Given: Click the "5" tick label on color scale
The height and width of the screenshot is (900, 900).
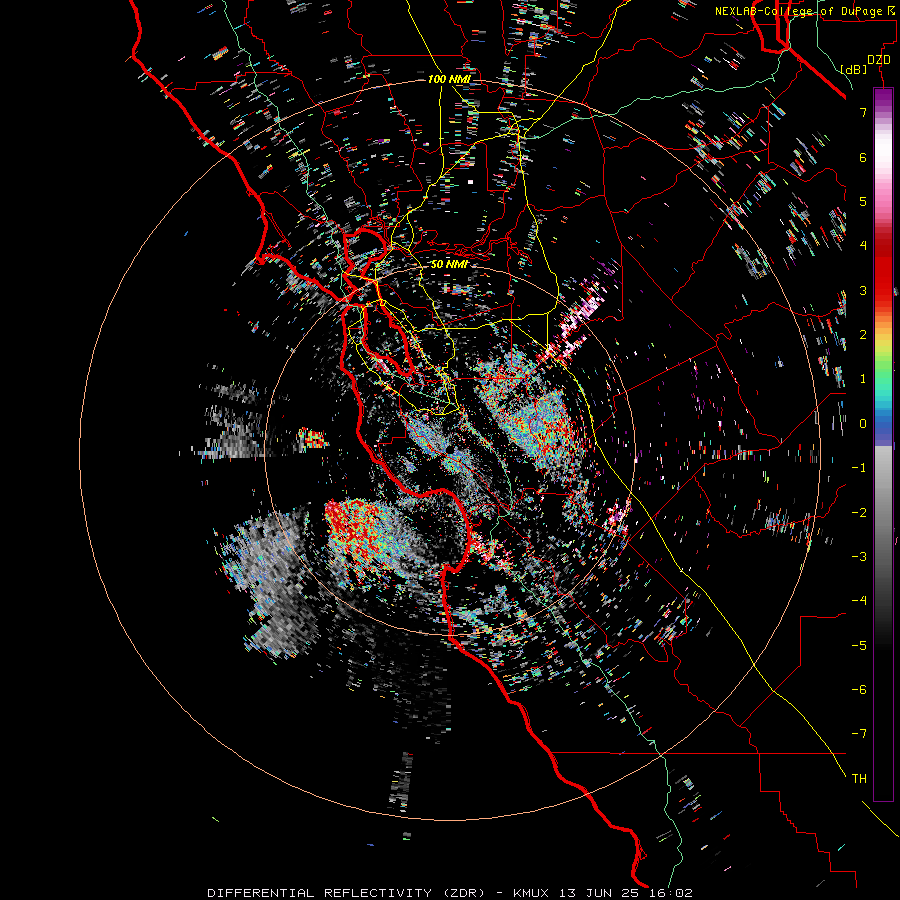Looking at the screenshot, I should click(x=863, y=201).
